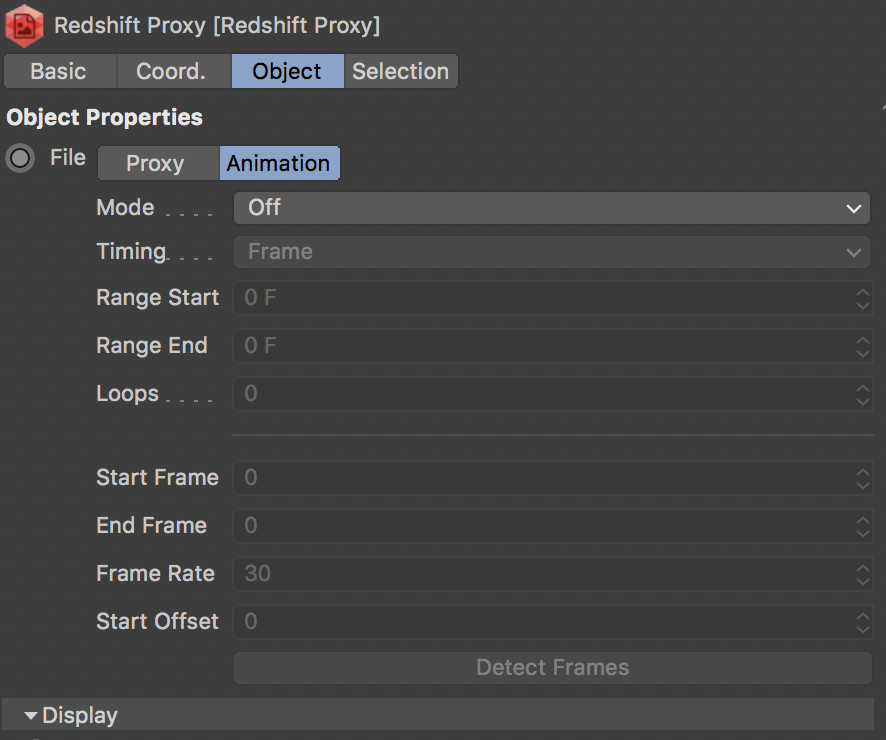Image resolution: width=886 pixels, height=740 pixels.
Task: Click the Start Offset stepper arrows
Action: [x=863, y=622]
